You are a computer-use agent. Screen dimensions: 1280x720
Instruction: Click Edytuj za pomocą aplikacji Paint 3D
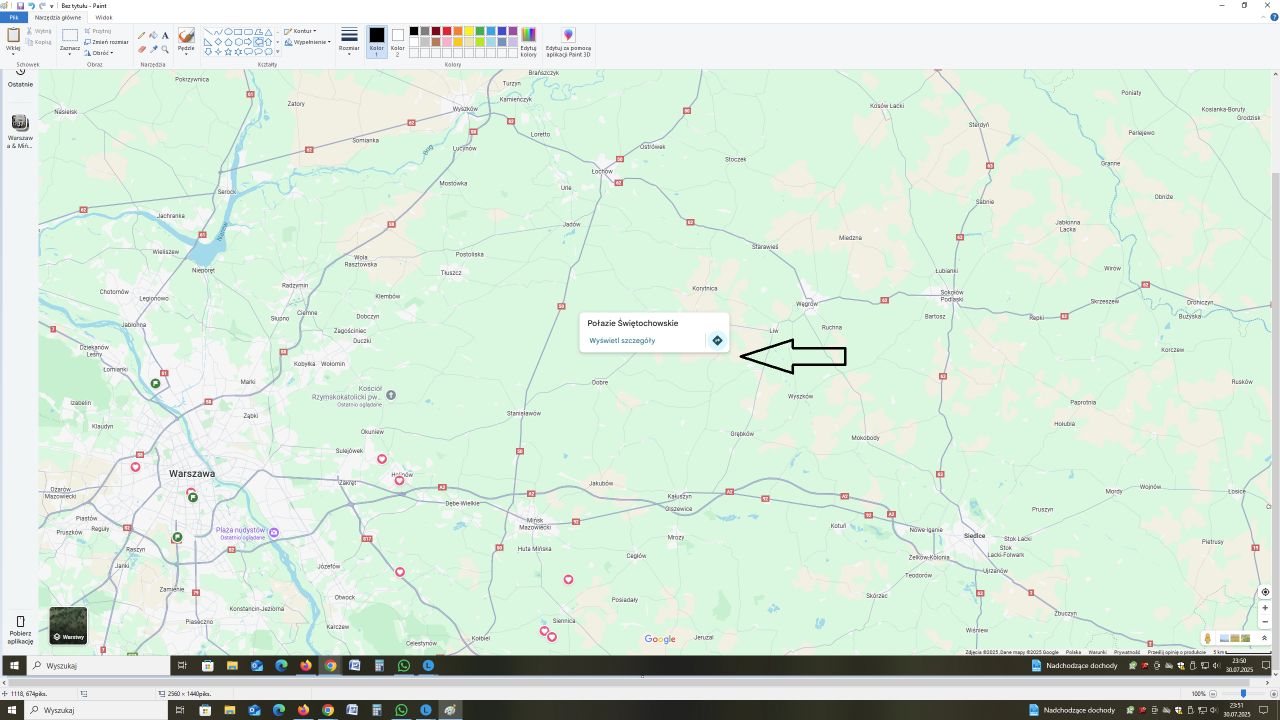[x=568, y=41]
